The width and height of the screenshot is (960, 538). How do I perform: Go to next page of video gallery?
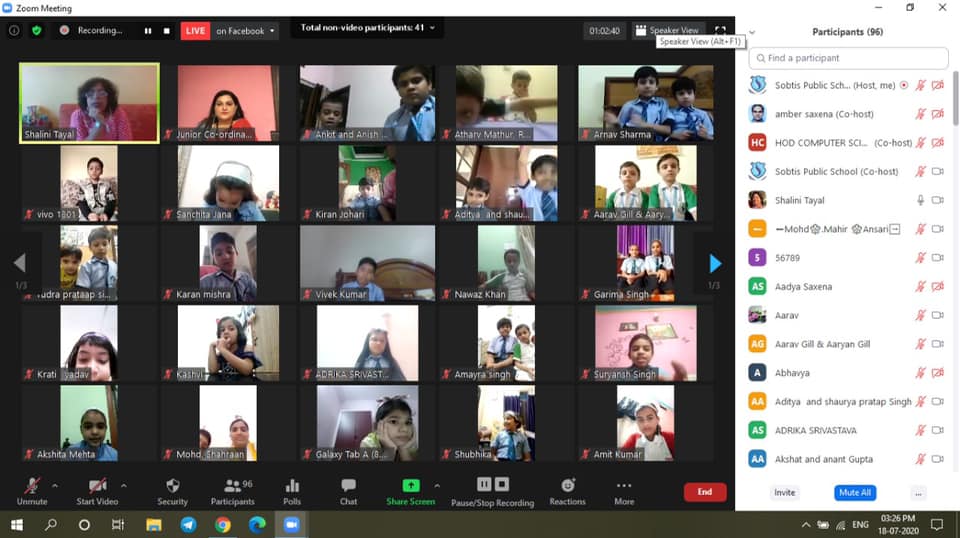click(x=714, y=263)
